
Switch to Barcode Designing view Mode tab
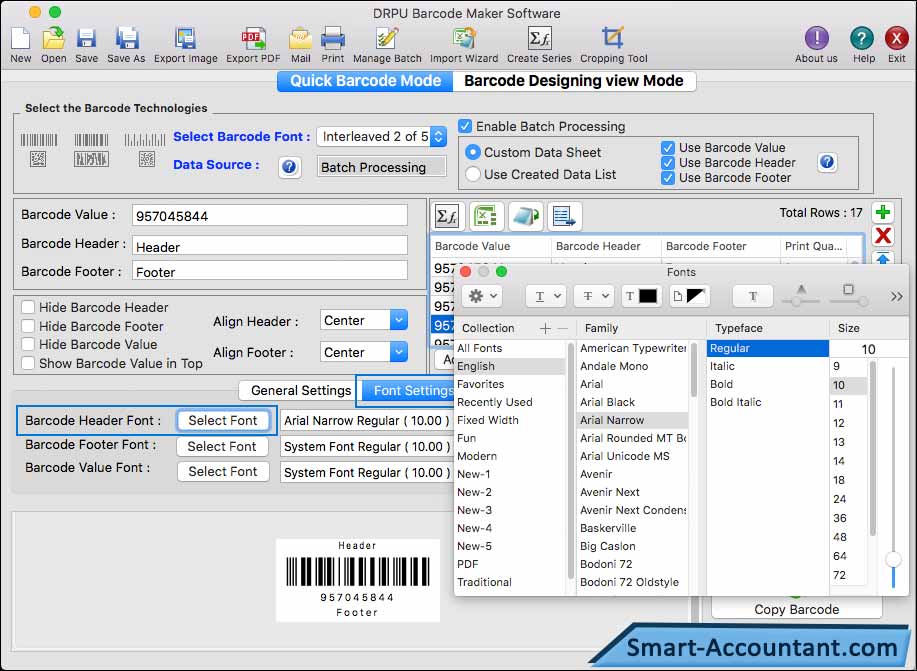(x=574, y=81)
